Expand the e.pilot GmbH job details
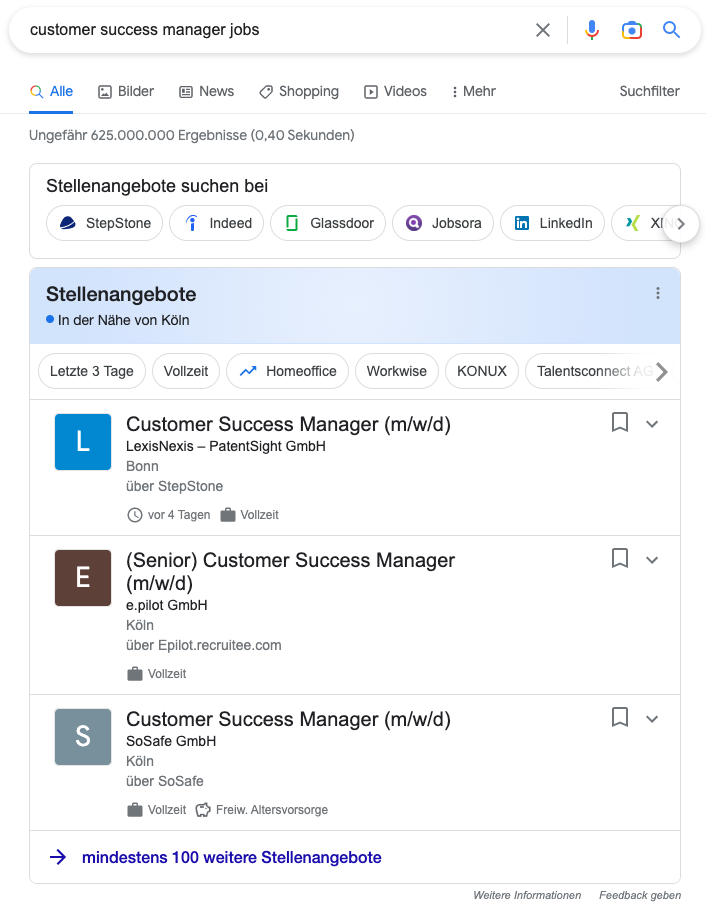Viewport: 706px width, 905px height. (x=652, y=560)
